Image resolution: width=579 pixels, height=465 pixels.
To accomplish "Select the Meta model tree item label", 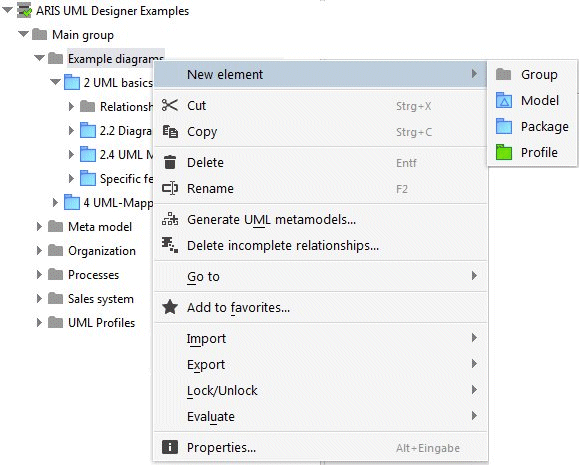I will pyautogui.click(x=100, y=226).
